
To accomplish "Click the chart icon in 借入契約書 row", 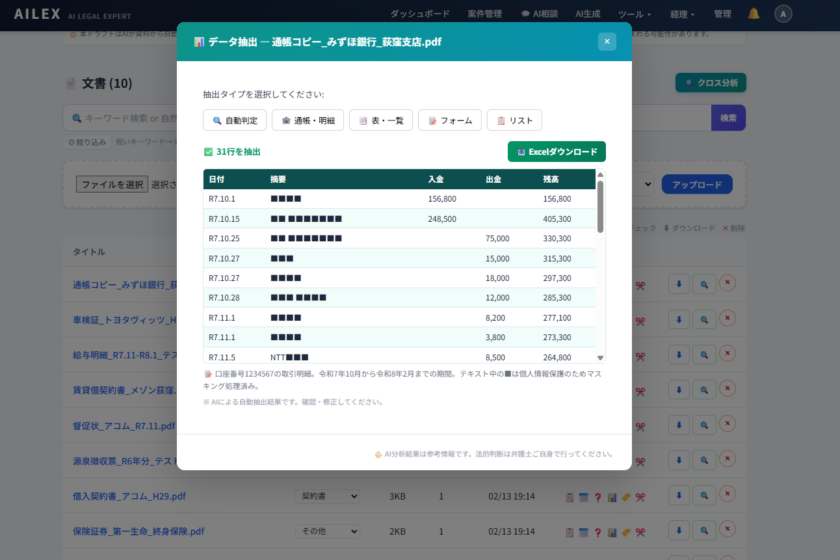I will pos(611,497).
